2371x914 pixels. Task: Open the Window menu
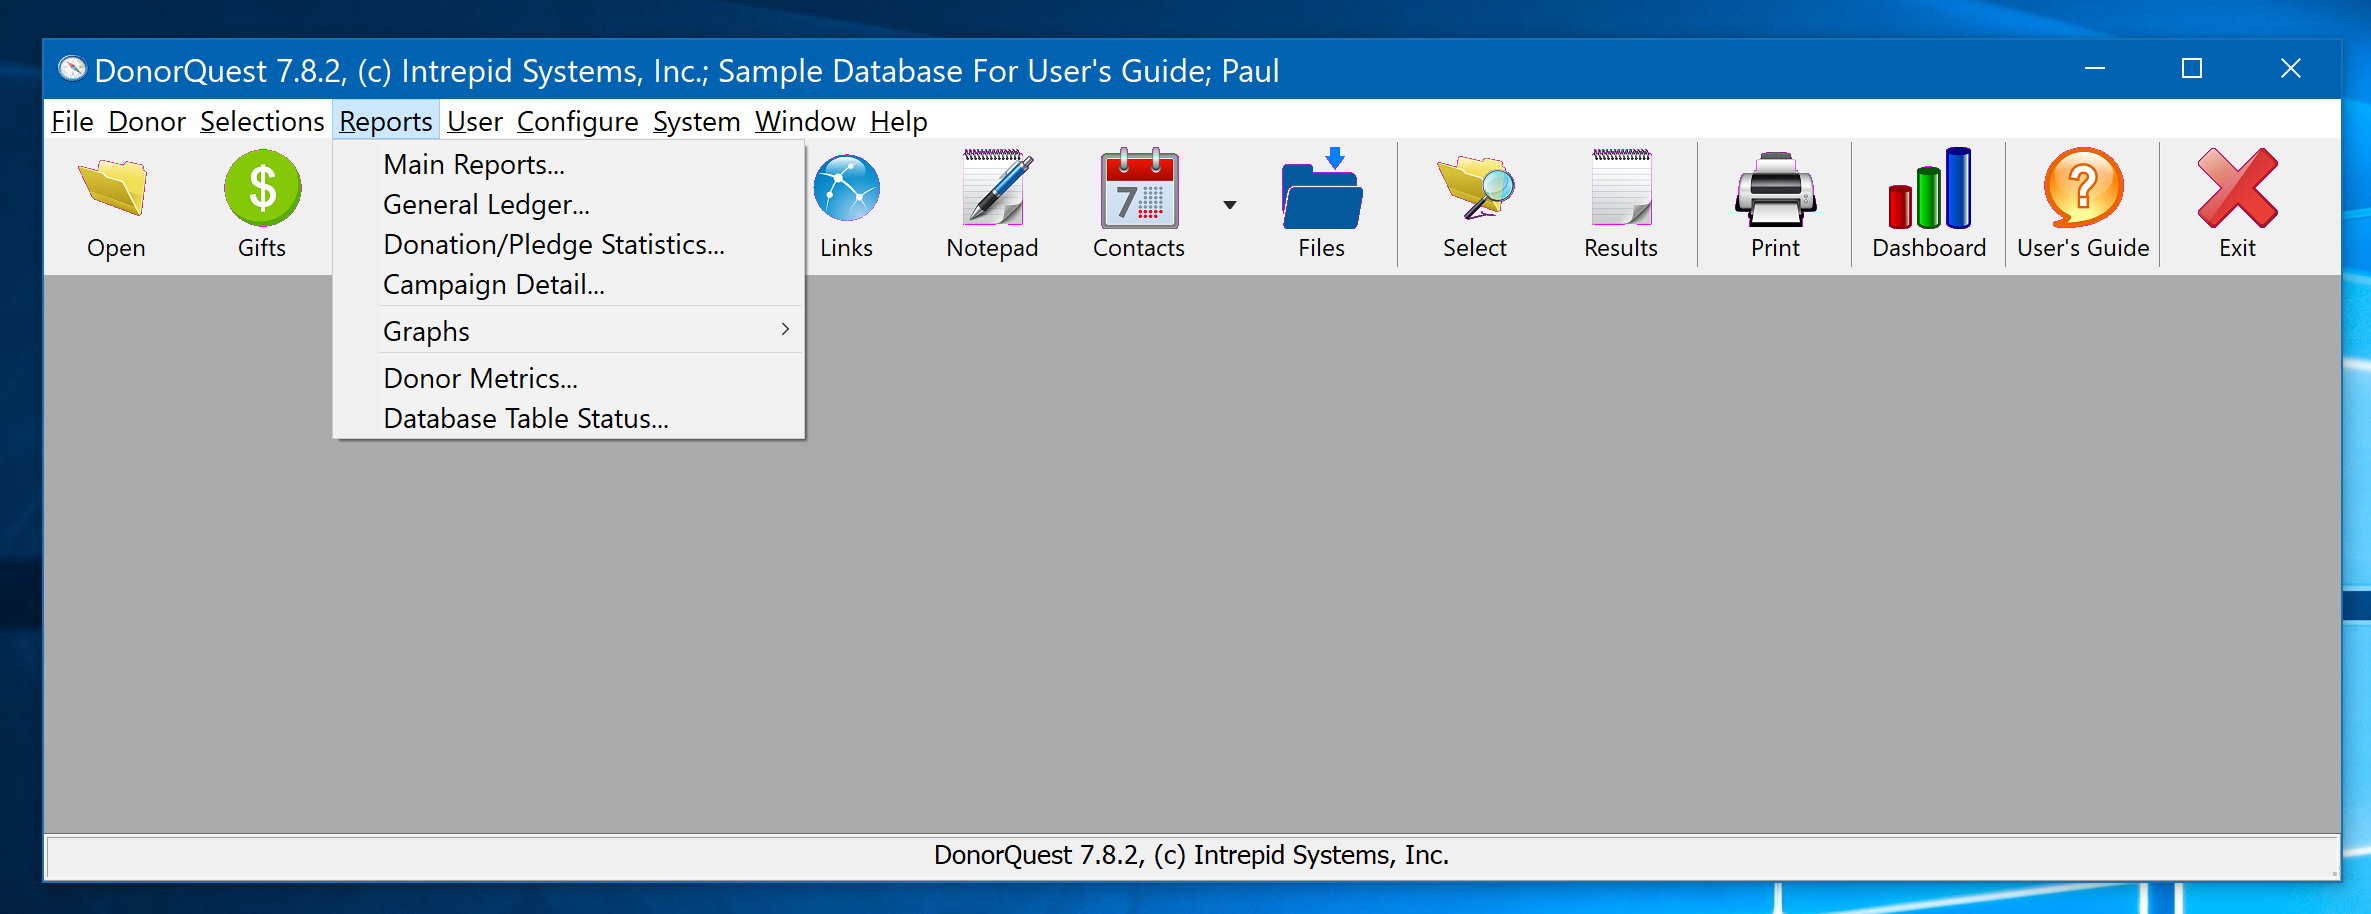pyautogui.click(x=805, y=121)
